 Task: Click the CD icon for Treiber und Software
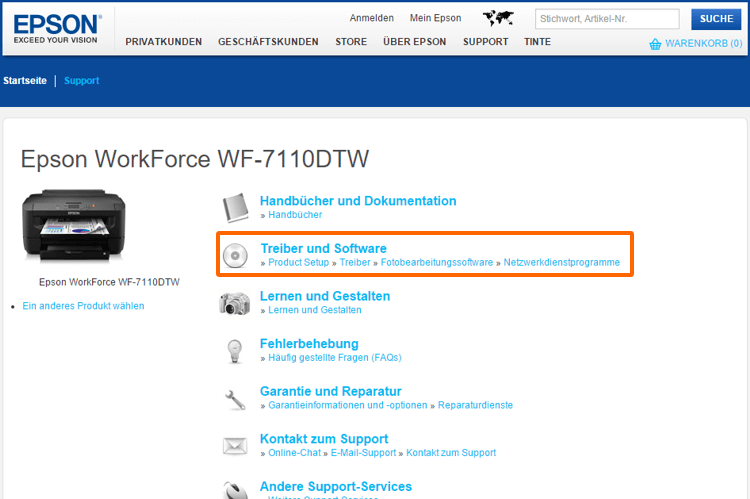coord(235,255)
